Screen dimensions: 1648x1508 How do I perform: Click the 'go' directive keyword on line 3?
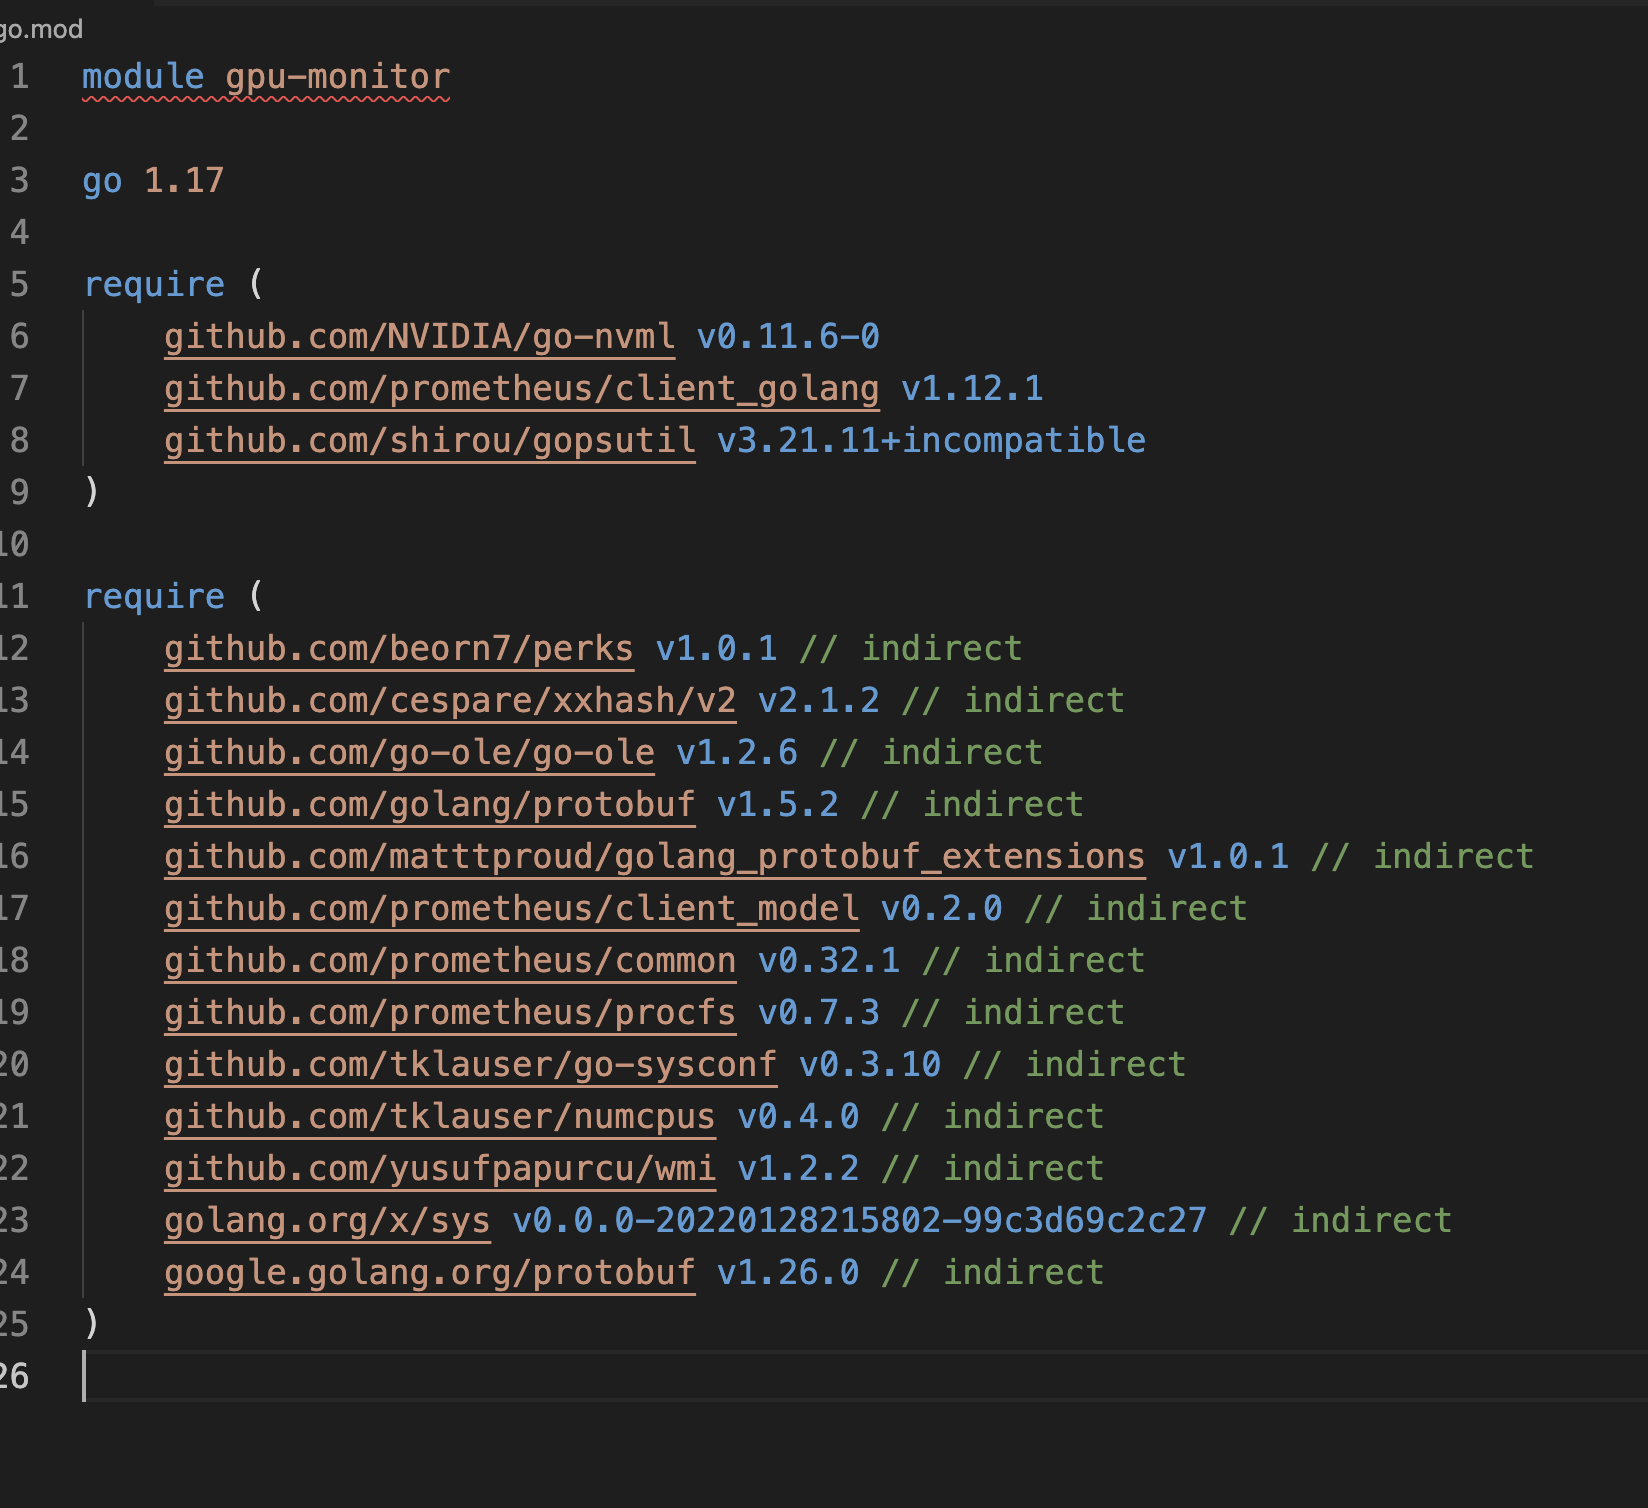(102, 181)
